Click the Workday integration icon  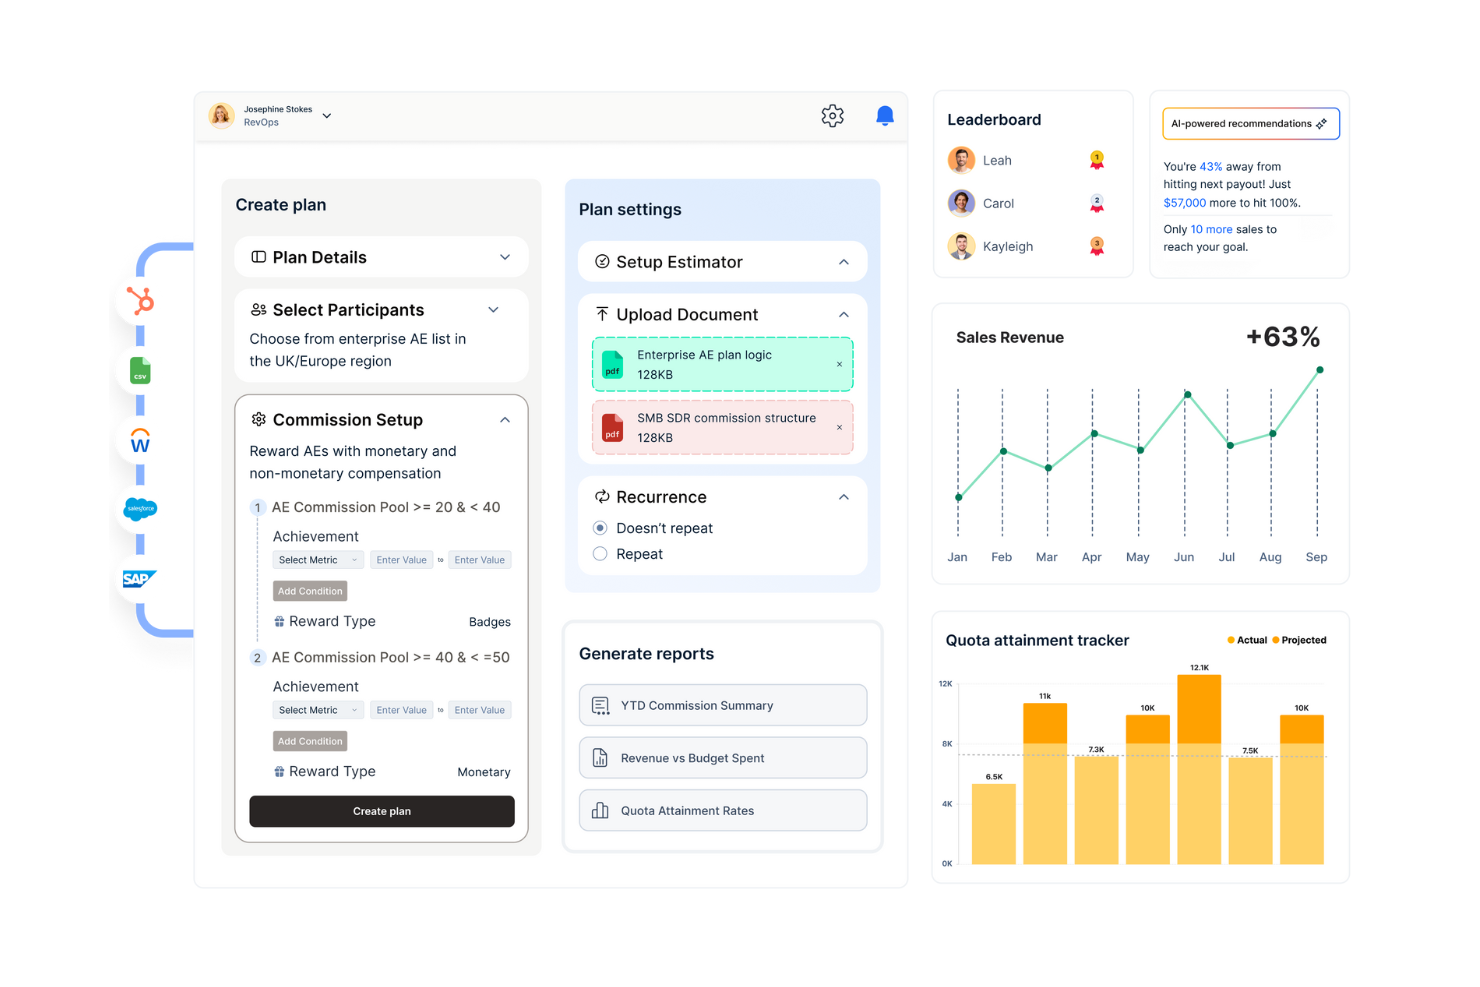point(139,440)
